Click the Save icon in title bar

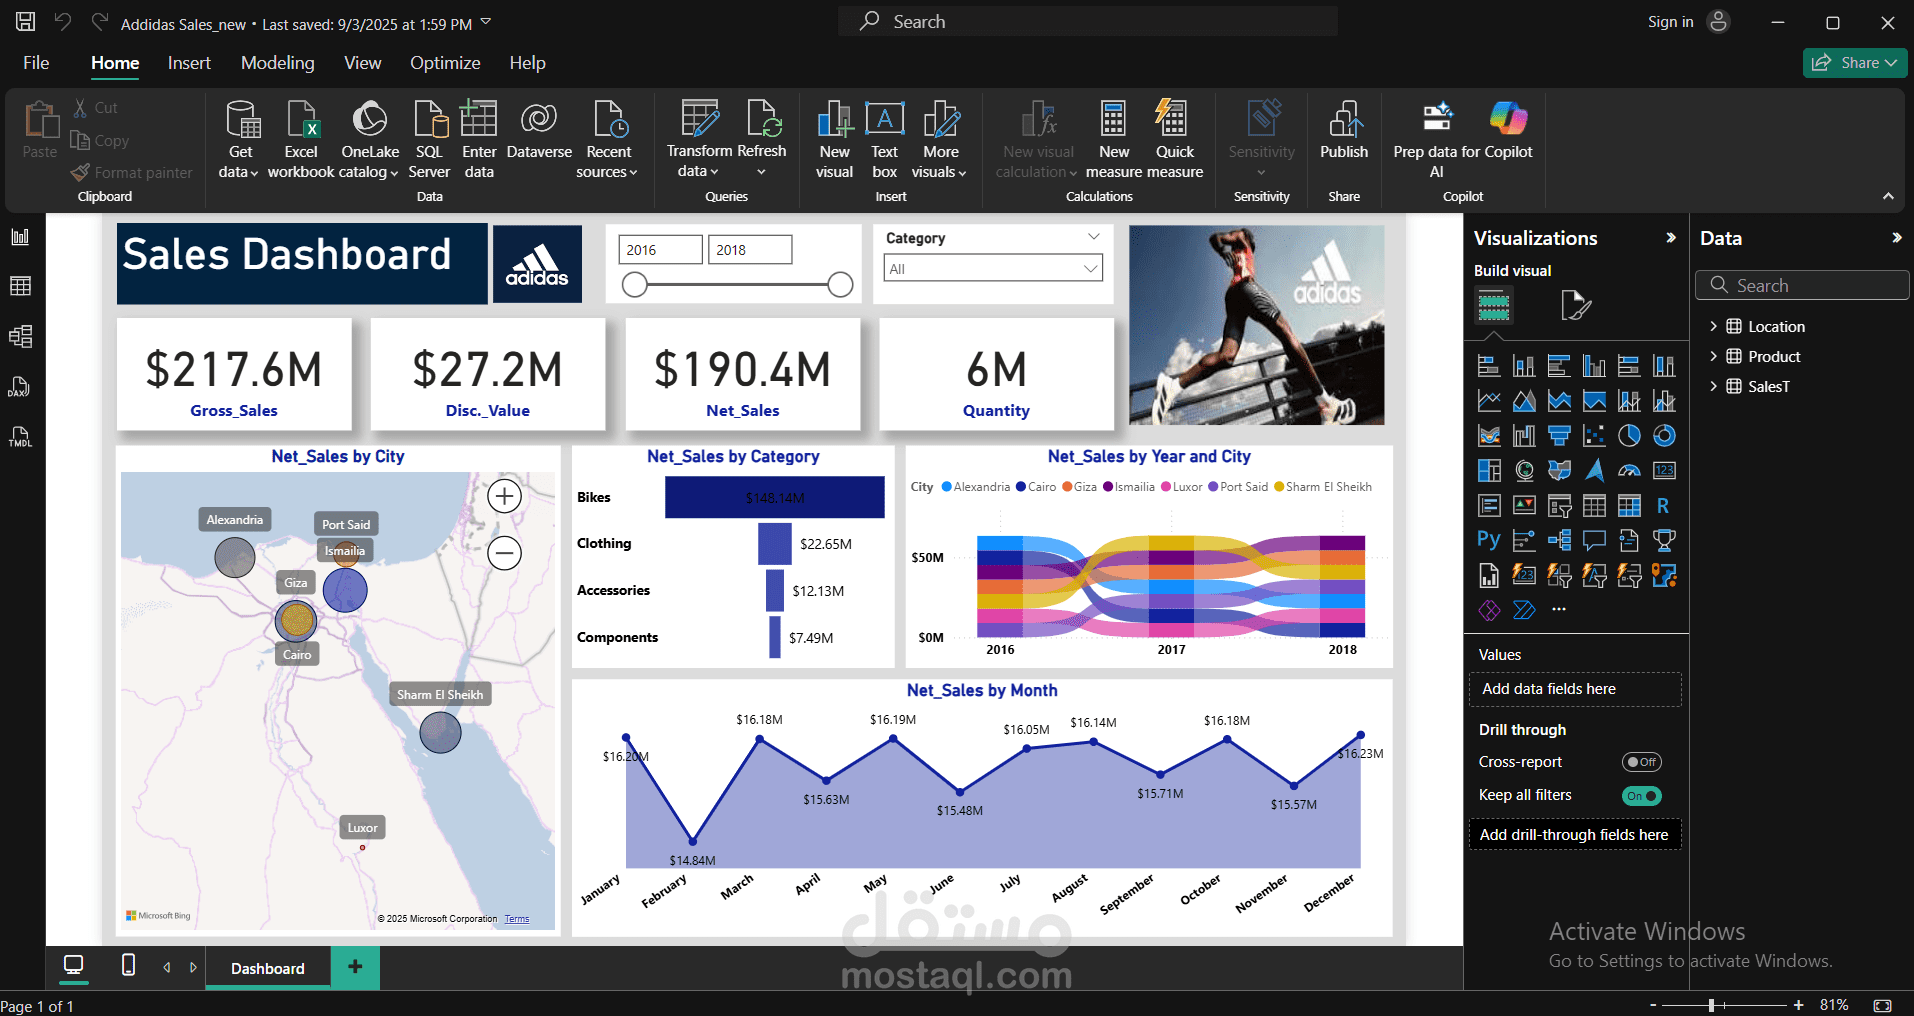coord(25,21)
